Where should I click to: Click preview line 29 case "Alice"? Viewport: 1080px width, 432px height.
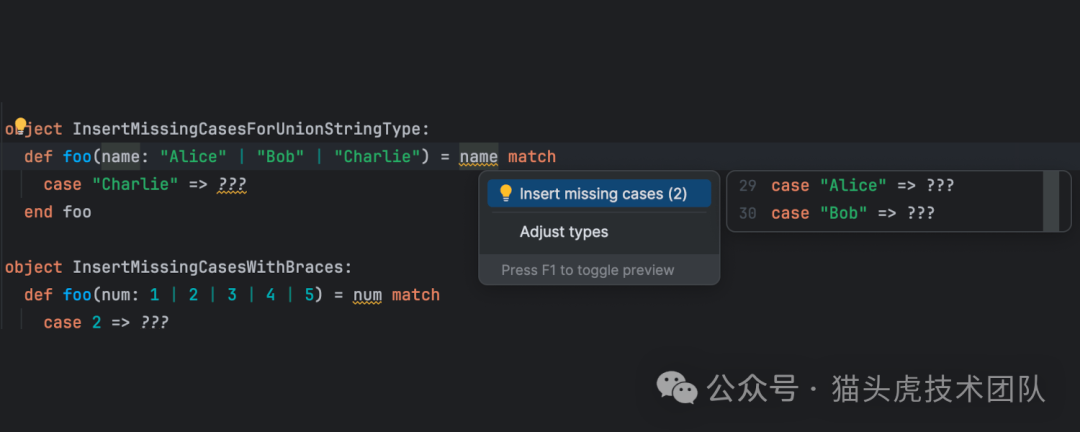[861, 186]
